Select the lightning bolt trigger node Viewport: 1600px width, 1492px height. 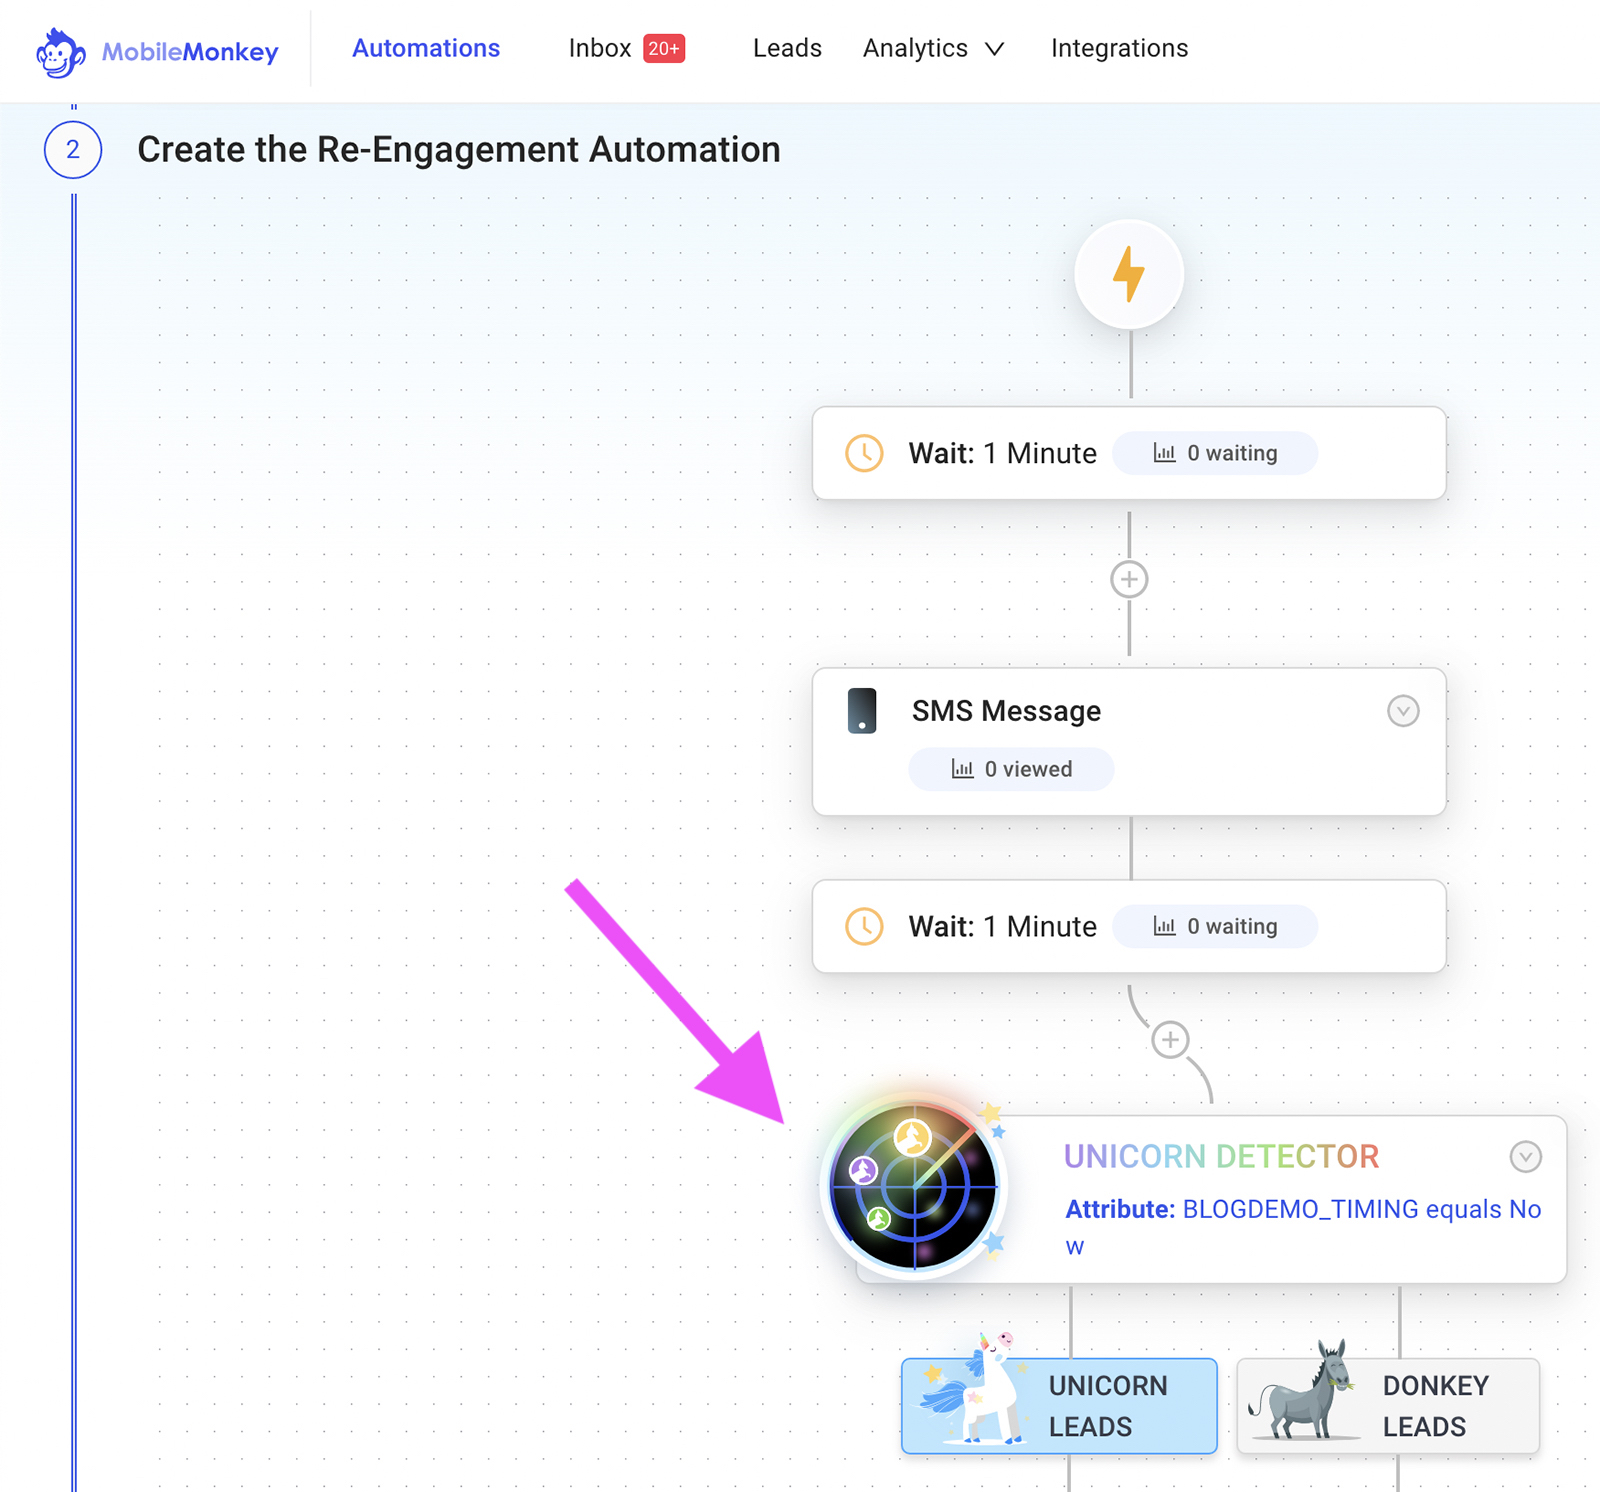tap(1129, 274)
